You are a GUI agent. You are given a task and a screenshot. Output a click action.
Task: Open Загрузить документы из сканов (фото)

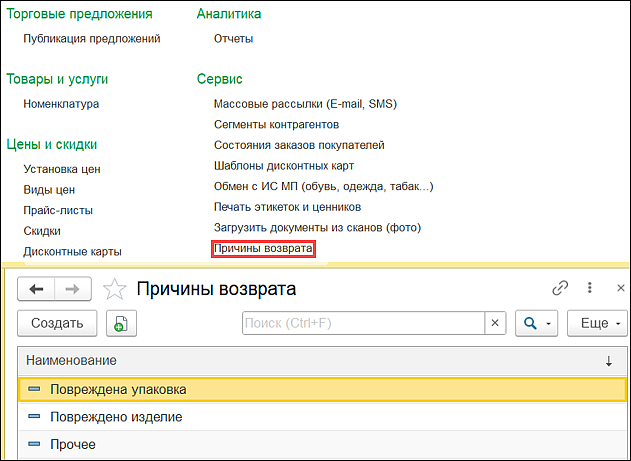pyautogui.click(x=317, y=228)
